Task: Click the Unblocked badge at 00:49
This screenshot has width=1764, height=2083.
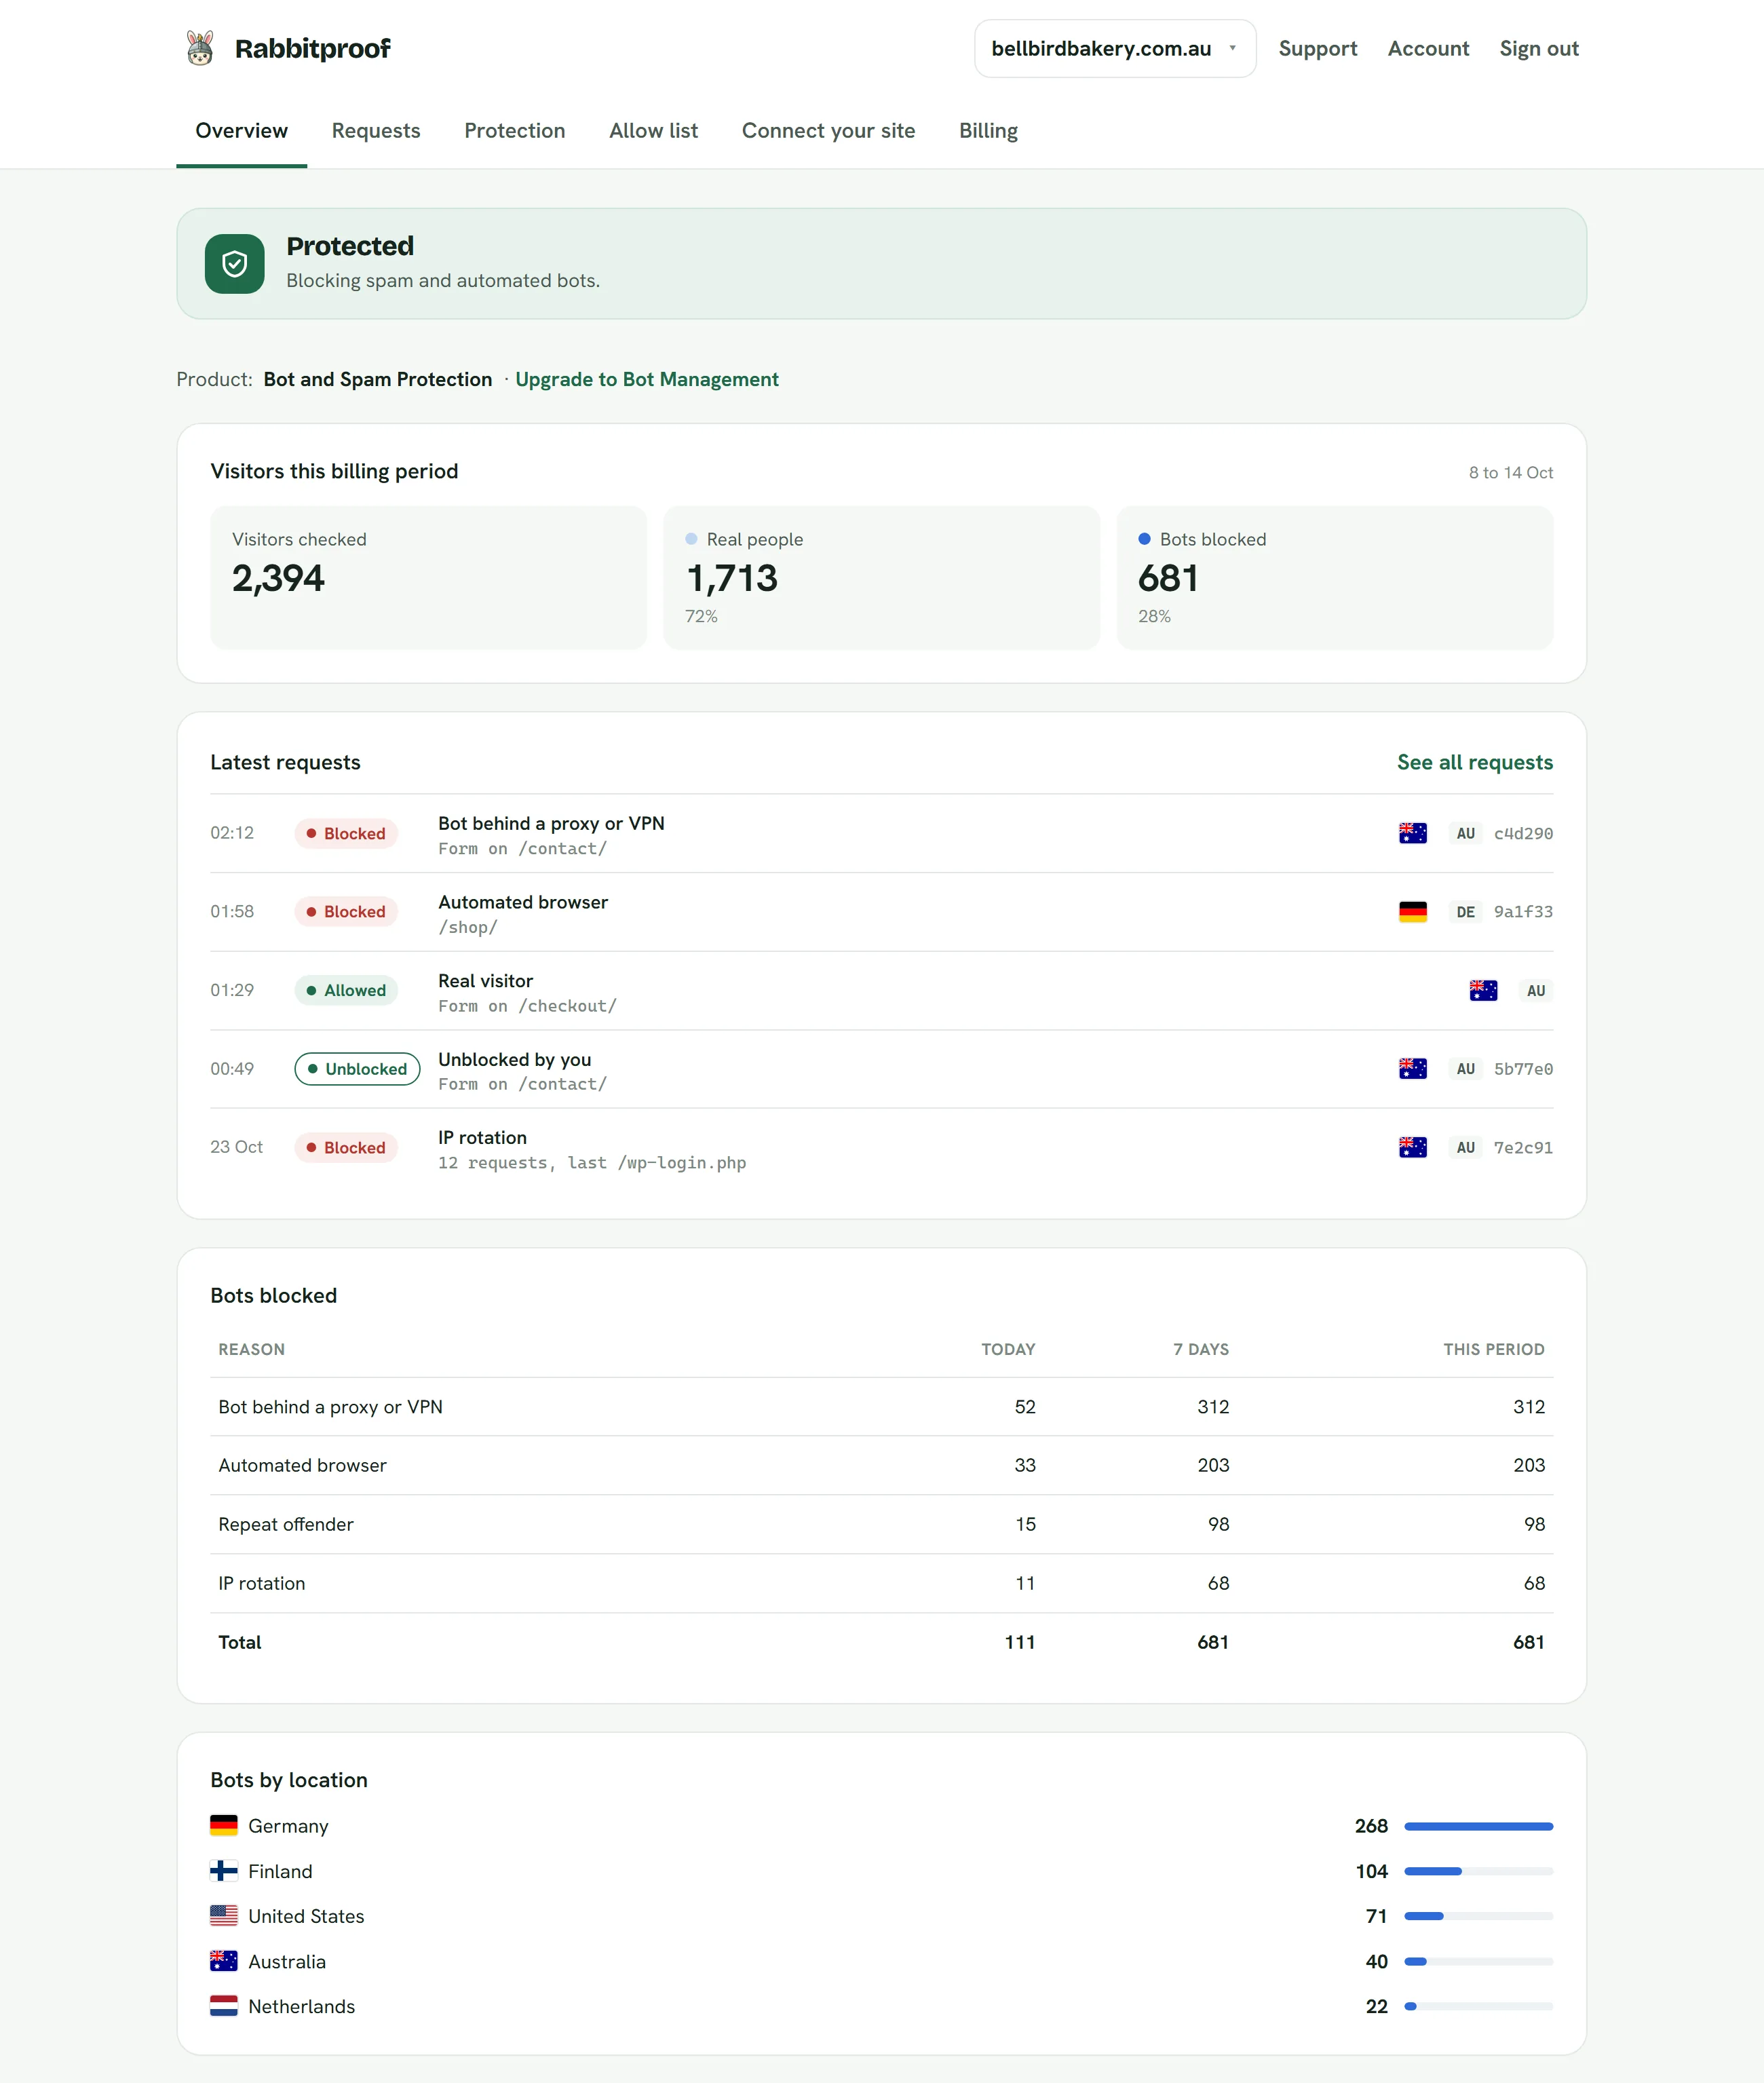Action: click(357, 1068)
